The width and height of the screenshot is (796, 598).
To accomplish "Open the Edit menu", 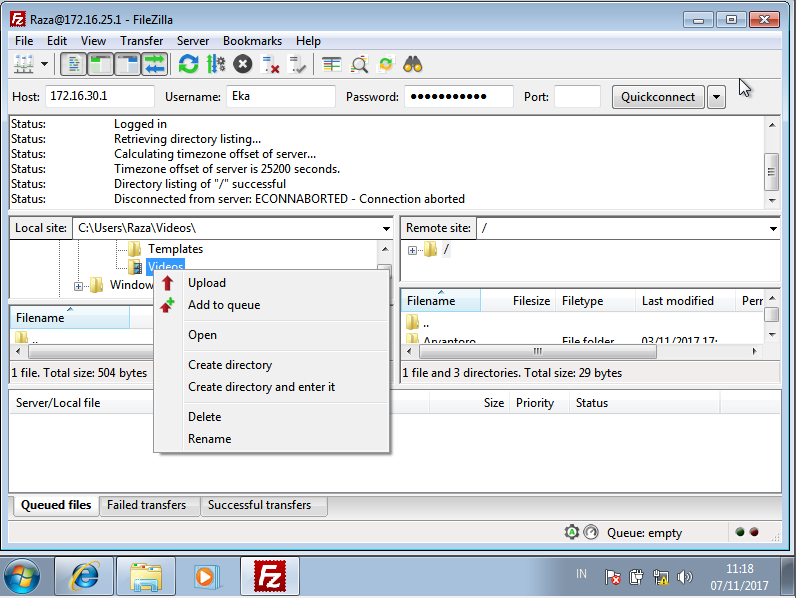I will coord(57,41).
